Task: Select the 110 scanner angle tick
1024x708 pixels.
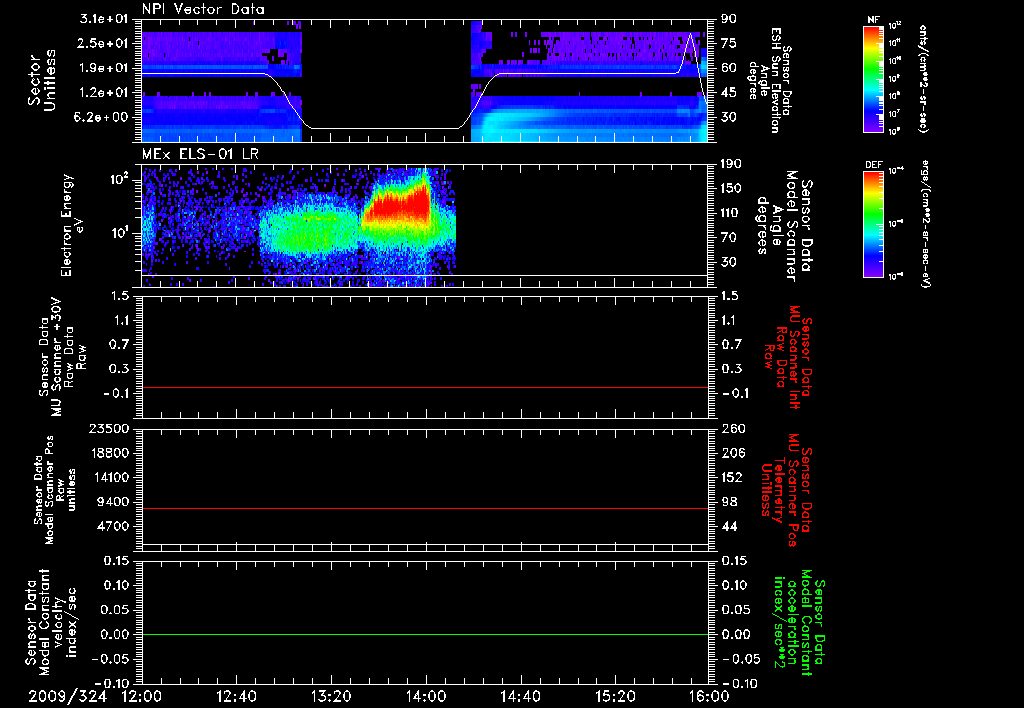Action: 731,213
